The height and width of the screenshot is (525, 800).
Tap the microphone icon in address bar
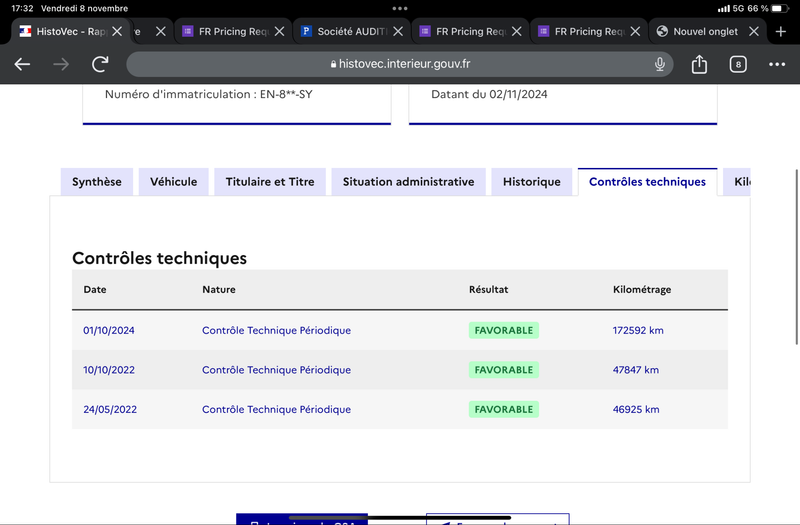click(660, 64)
